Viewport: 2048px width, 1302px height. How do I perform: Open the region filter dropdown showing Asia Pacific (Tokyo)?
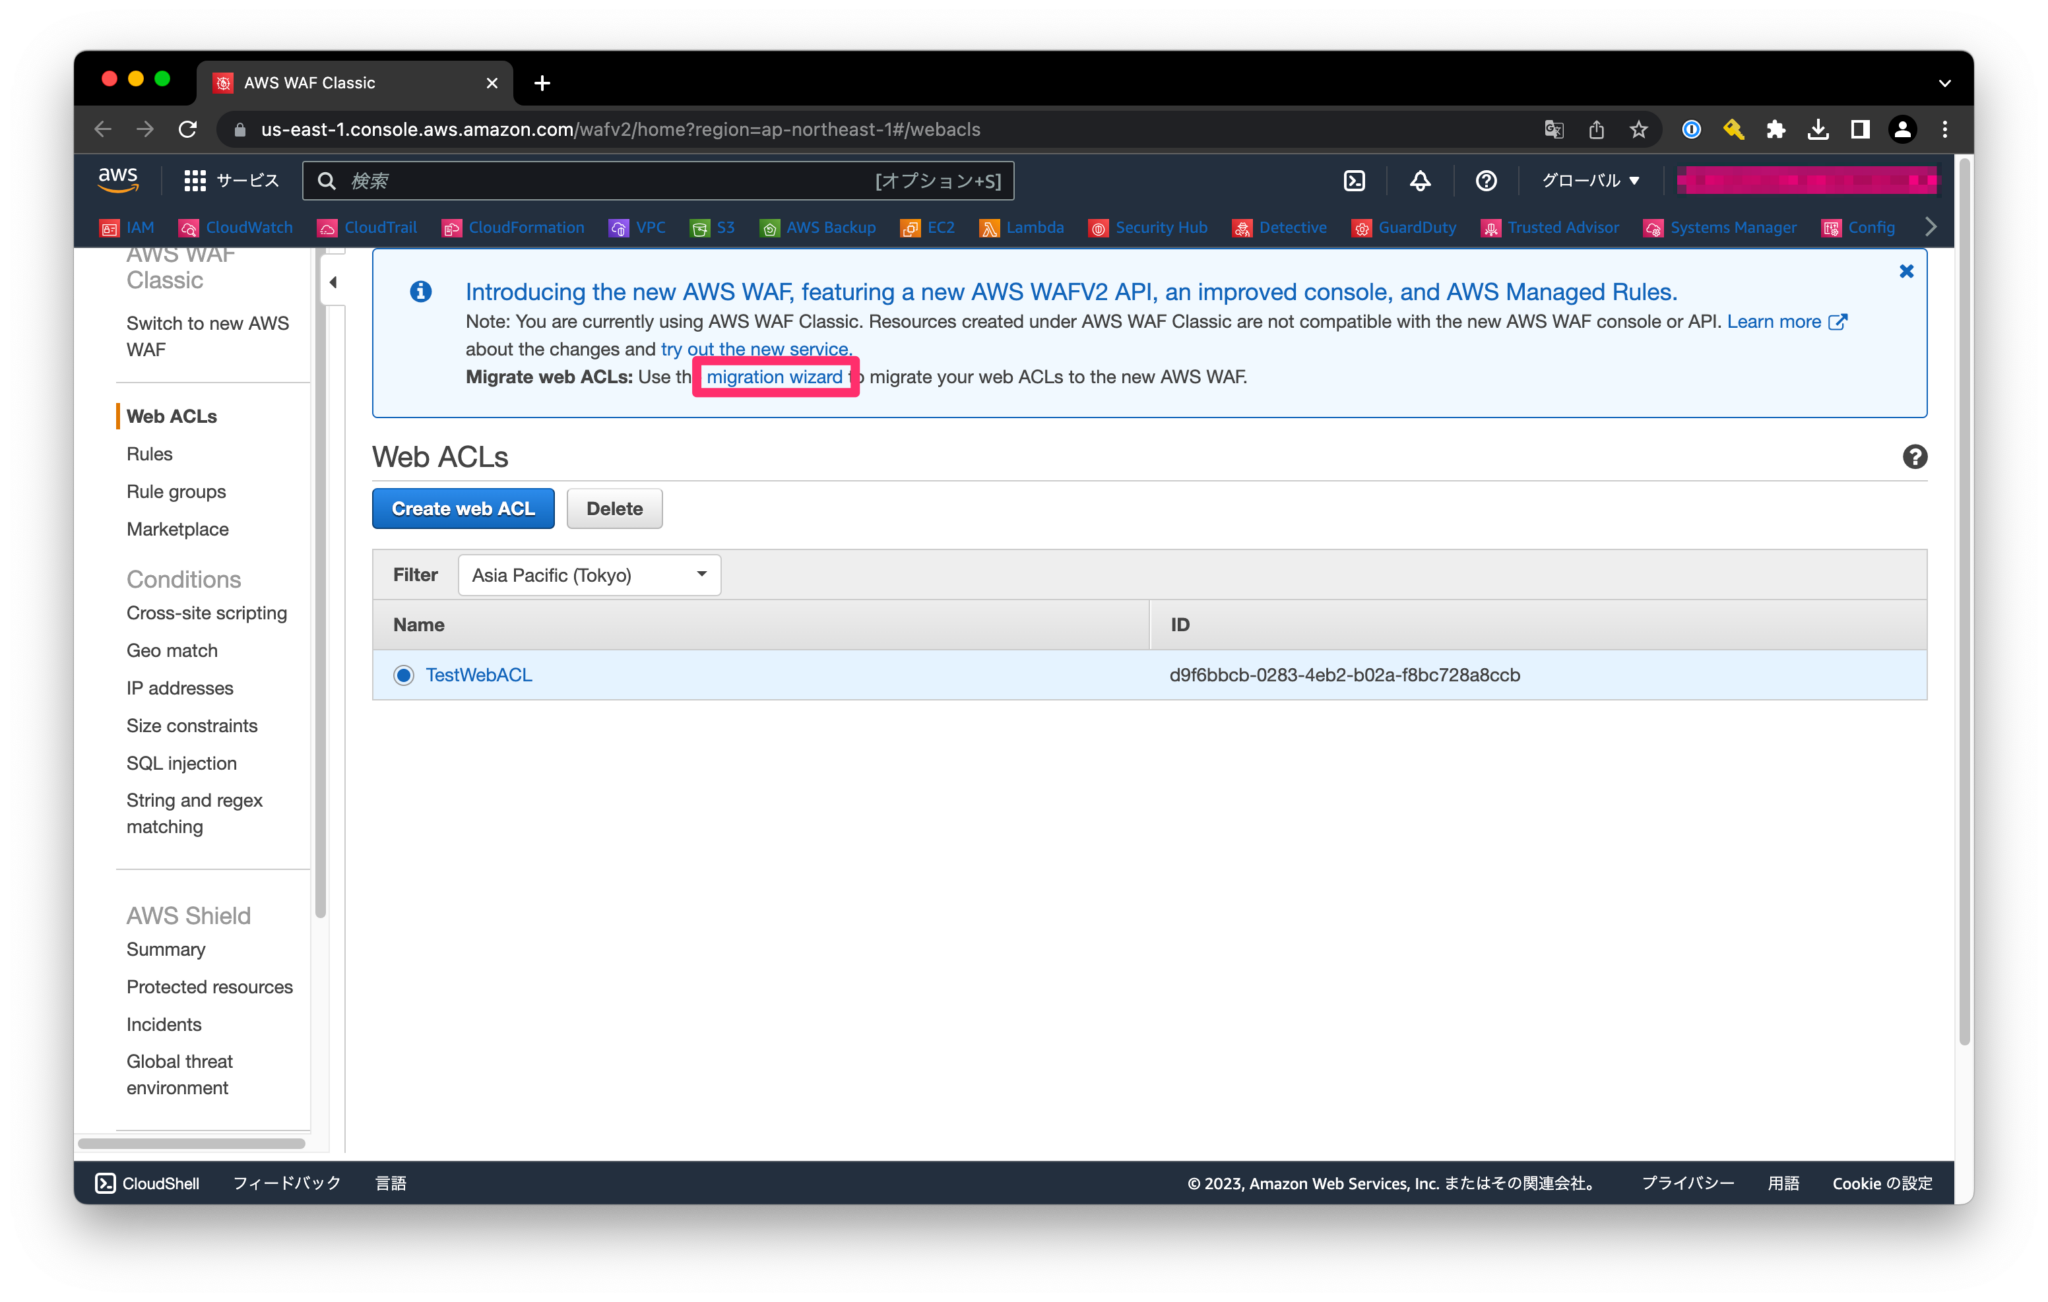pyautogui.click(x=588, y=574)
